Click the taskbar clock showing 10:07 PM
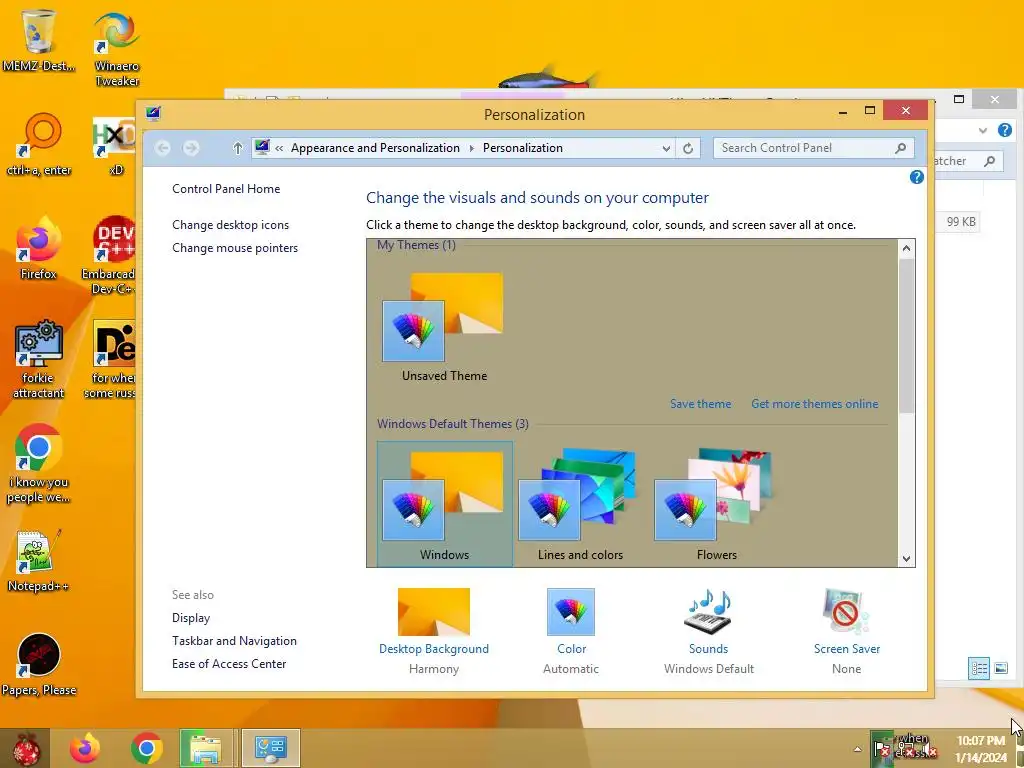This screenshot has width=1024, height=768. (980, 749)
